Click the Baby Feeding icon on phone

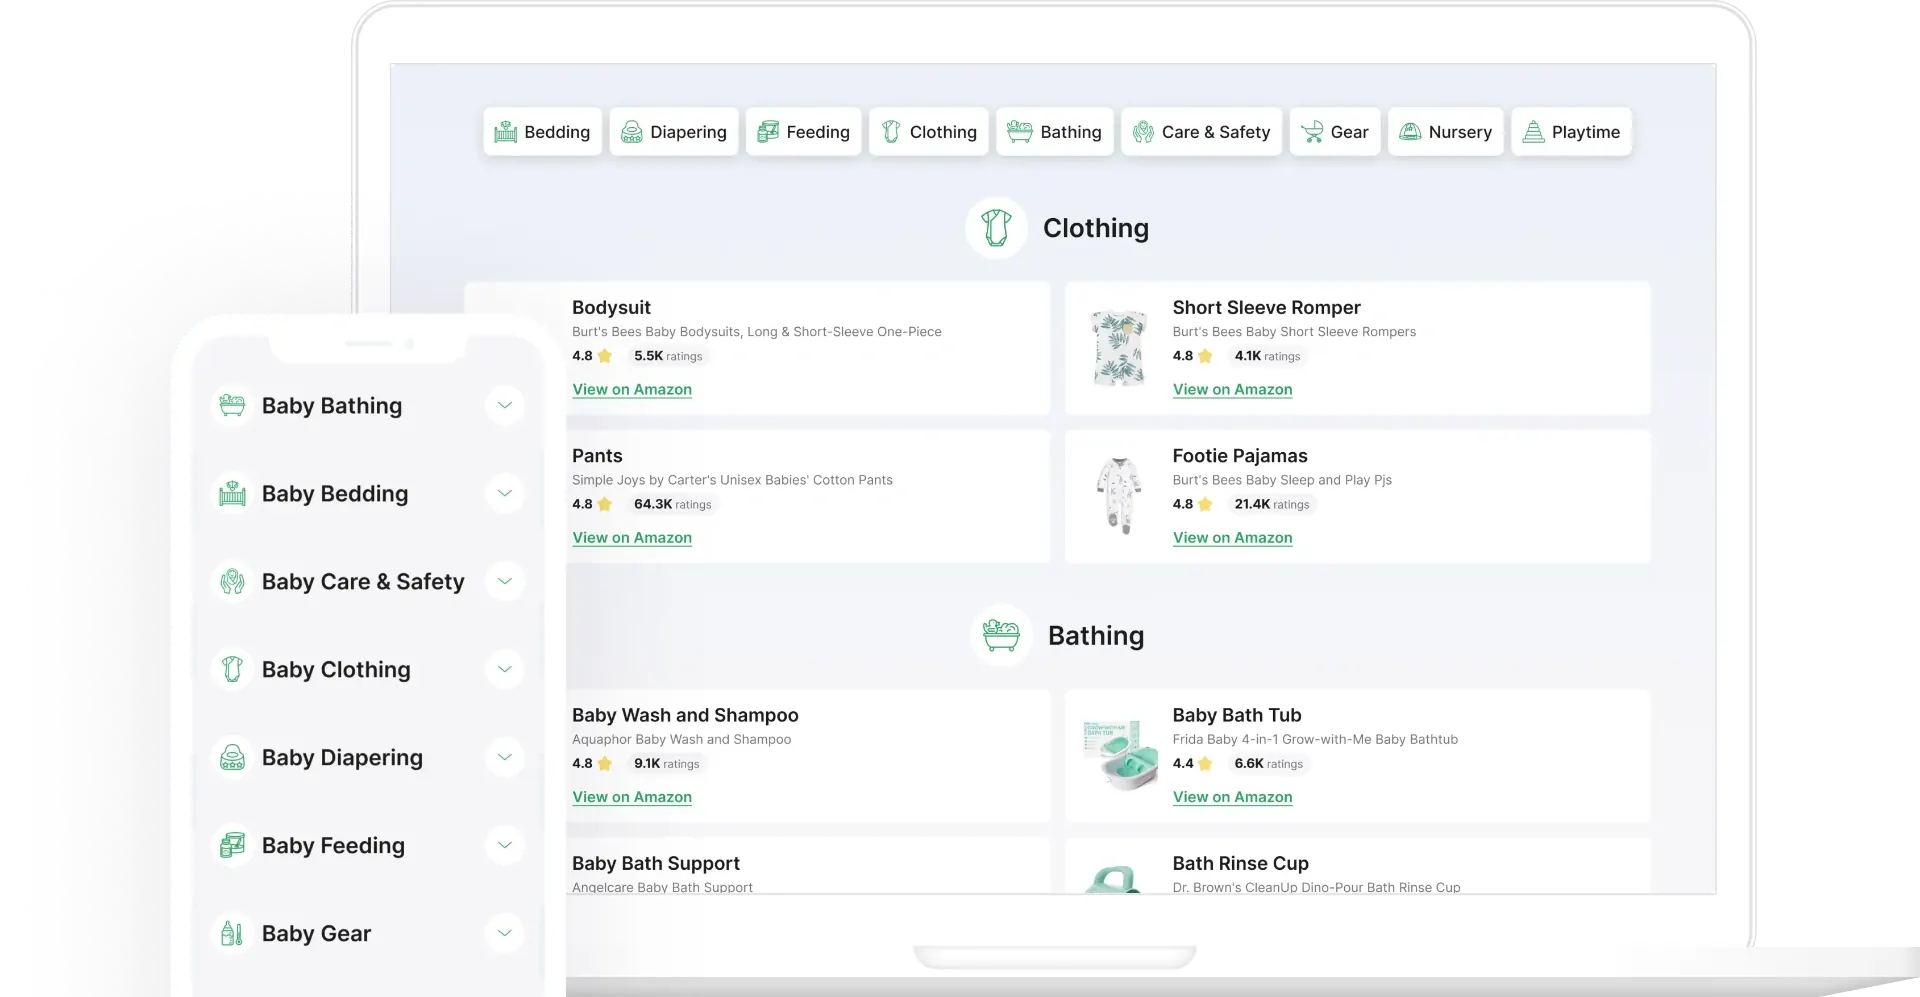coord(232,845)
